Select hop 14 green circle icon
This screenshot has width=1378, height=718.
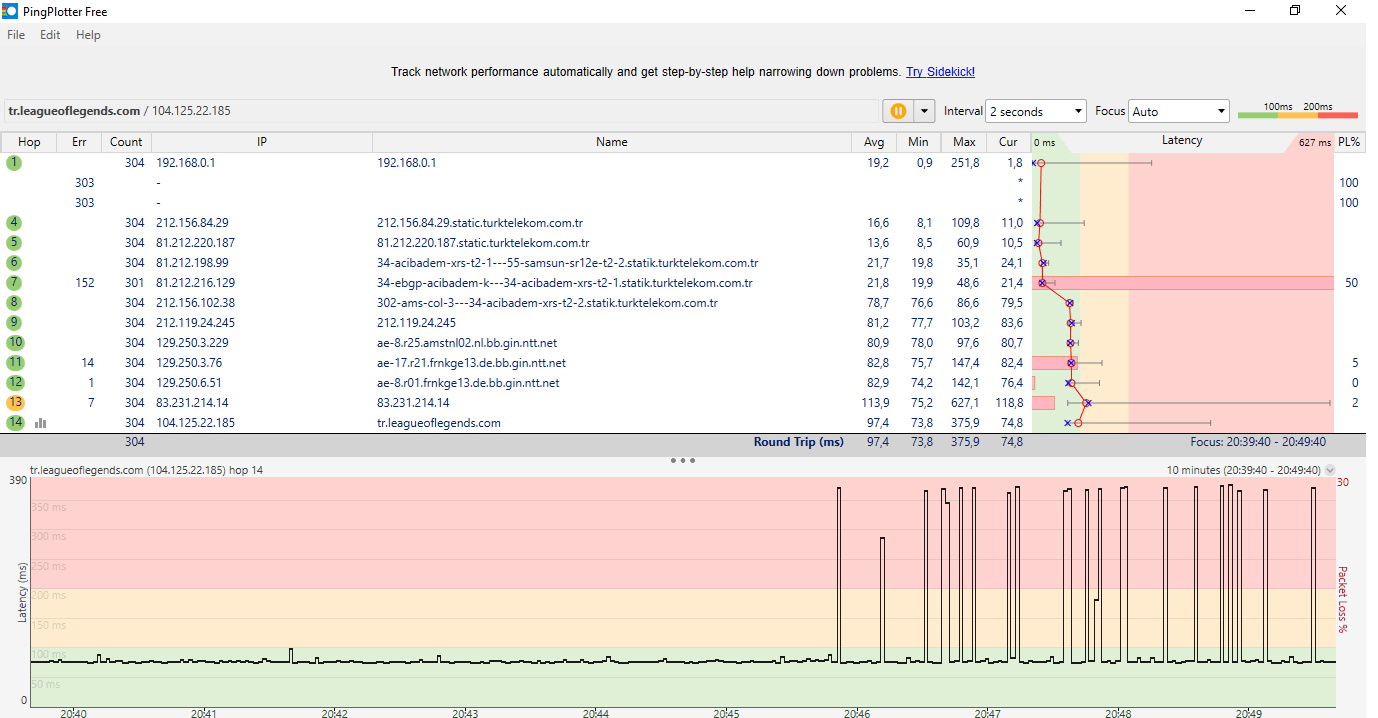pyautogui.click(x=15, y=422)
